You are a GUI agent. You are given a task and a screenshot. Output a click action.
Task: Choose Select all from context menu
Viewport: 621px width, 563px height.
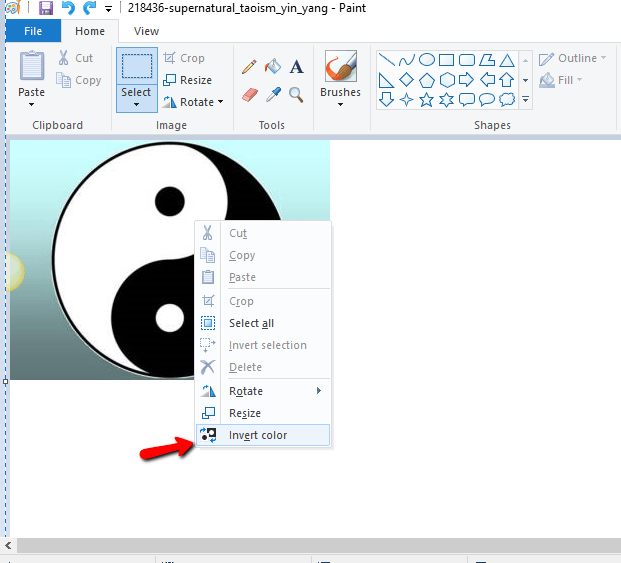click(x=263, y=323)
